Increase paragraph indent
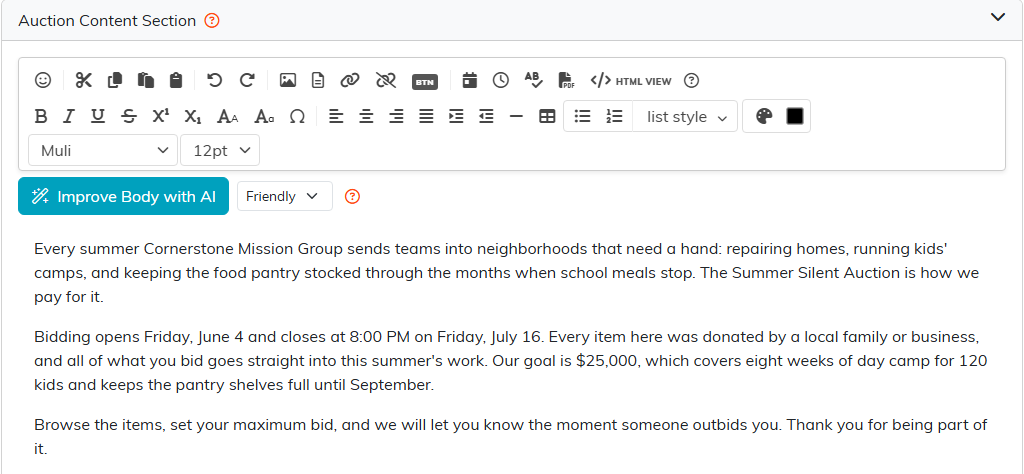This screenshot has height=474, width=1024. point(456,117)
